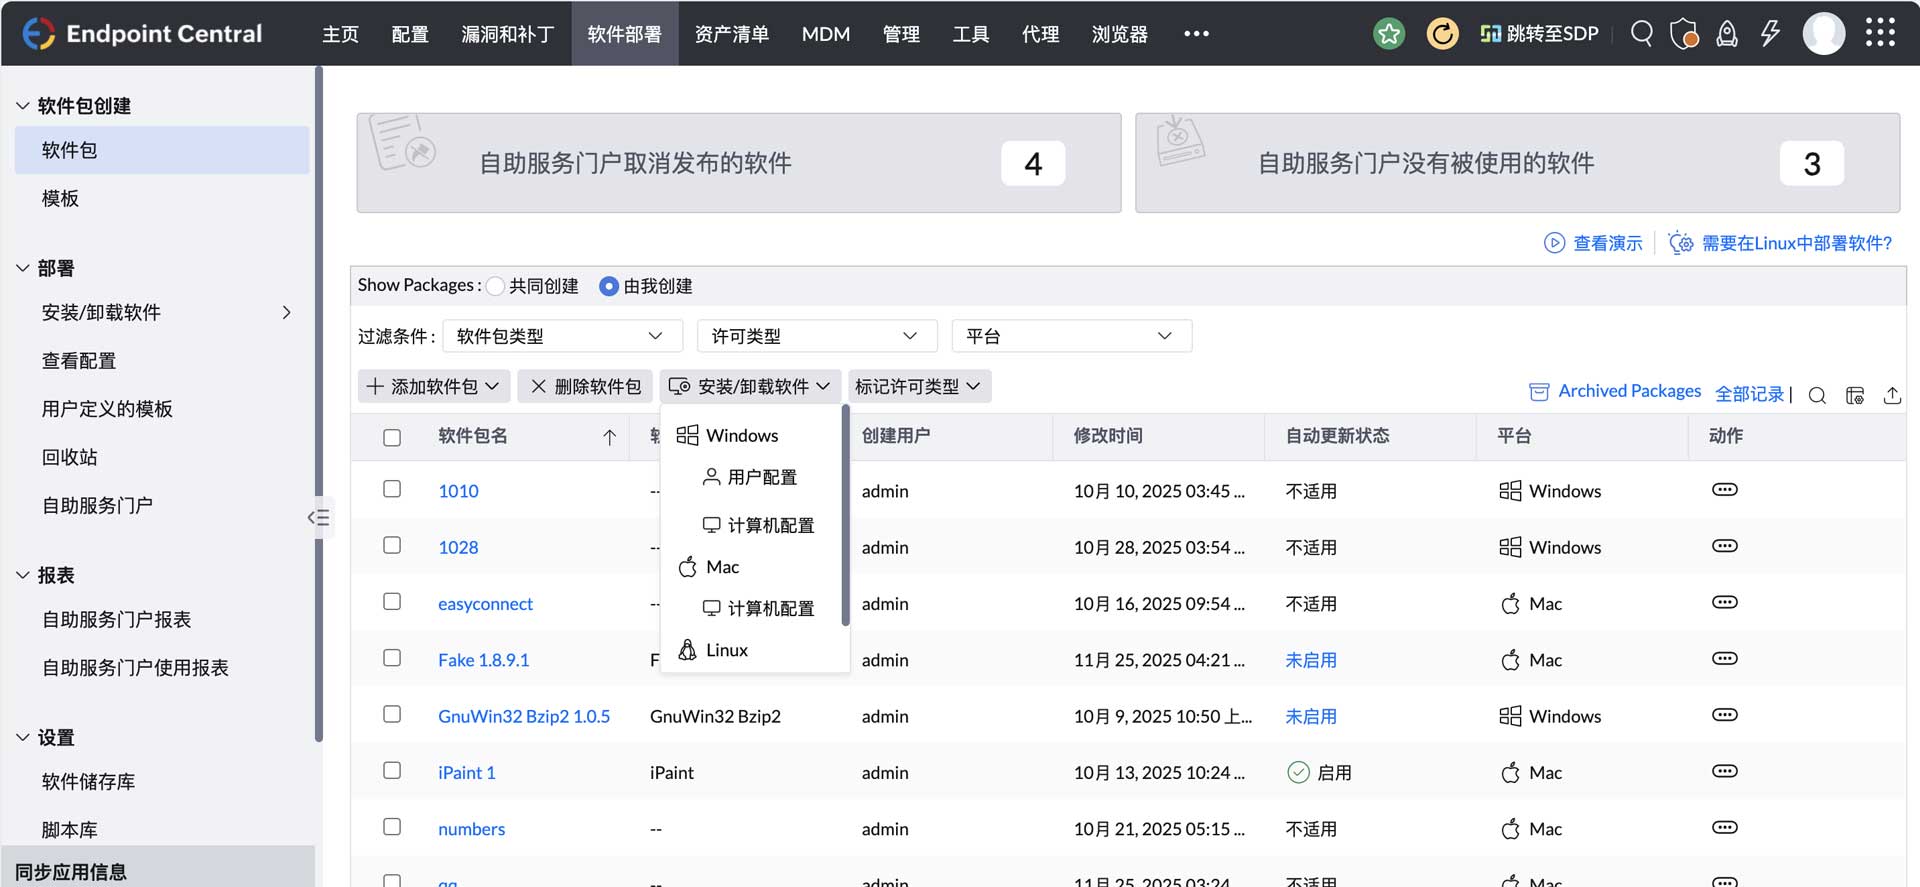Click 未启用 status for Fake 1.8.9.1
The height and width of the screenshot is (887, 1920).
pos(1311,660)
